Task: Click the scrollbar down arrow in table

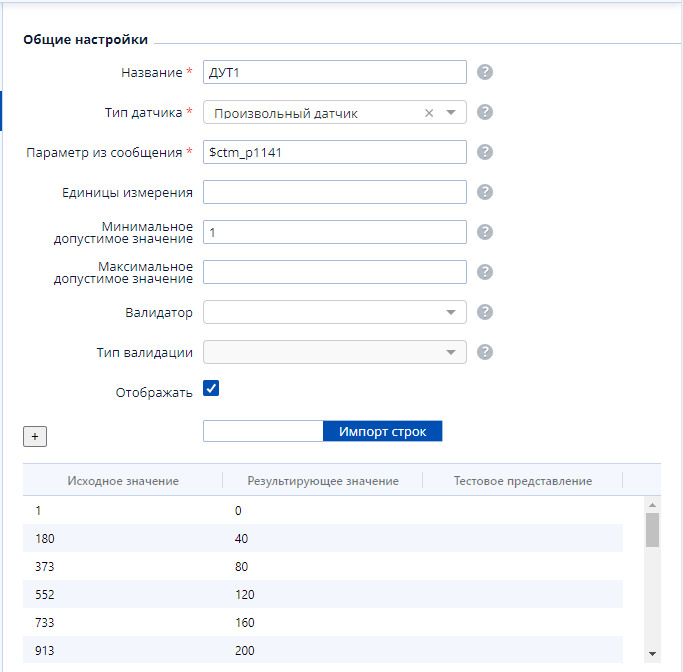Action: (x=652, y=654)
